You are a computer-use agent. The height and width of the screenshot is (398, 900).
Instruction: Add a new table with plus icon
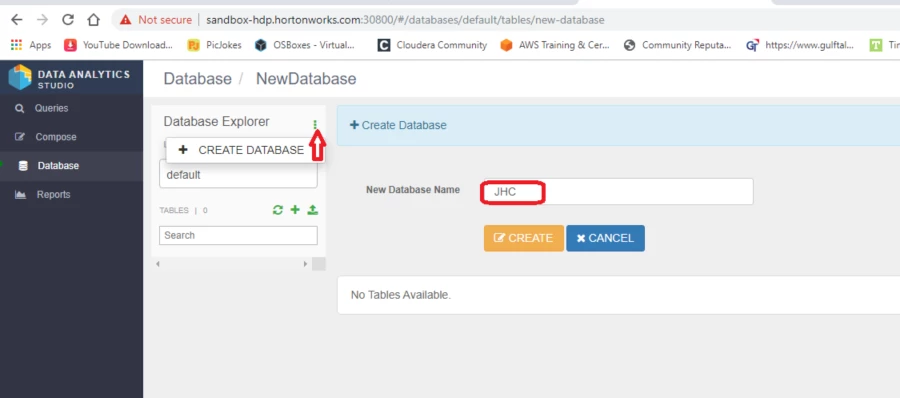[x=295, y=210]
